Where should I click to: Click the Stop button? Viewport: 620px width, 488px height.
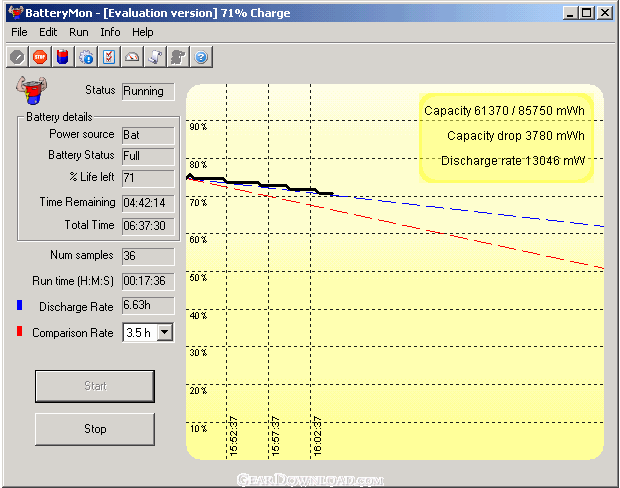click(95, 429)
